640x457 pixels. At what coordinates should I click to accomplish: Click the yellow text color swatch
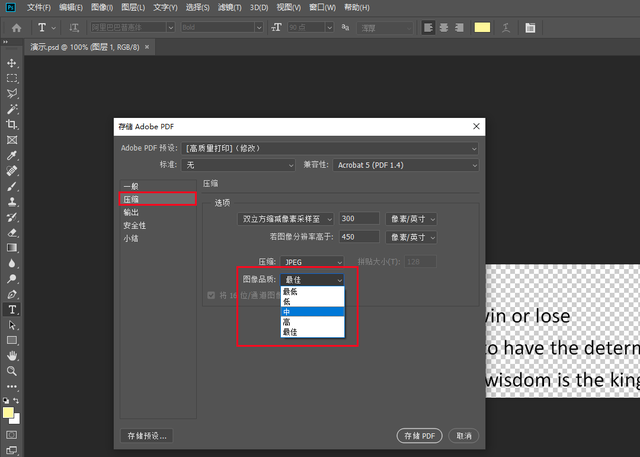point(482,27)
